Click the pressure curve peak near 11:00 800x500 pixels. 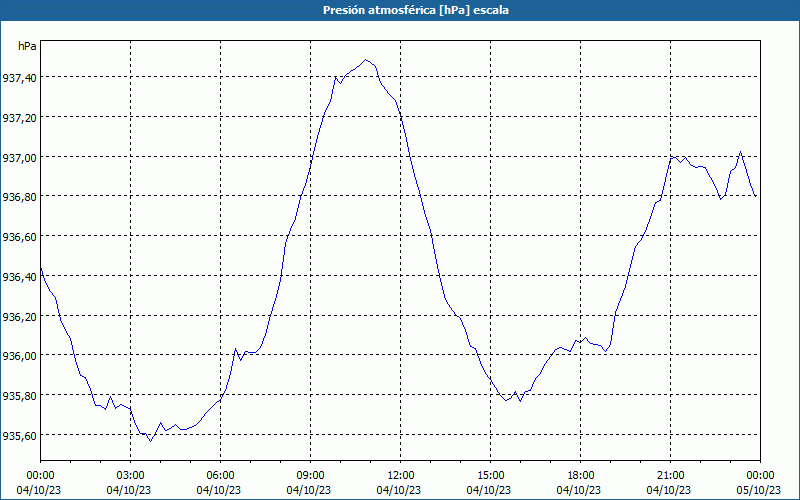point(366,60)
